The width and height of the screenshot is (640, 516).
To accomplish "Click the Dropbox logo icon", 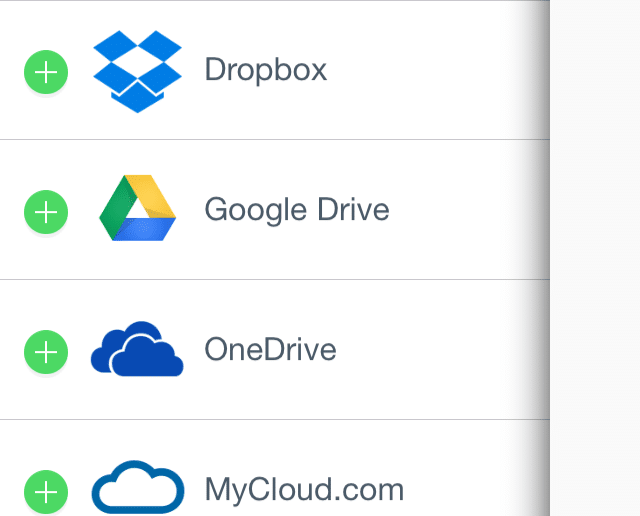I will pyautogui.click(x=138, y=71).
